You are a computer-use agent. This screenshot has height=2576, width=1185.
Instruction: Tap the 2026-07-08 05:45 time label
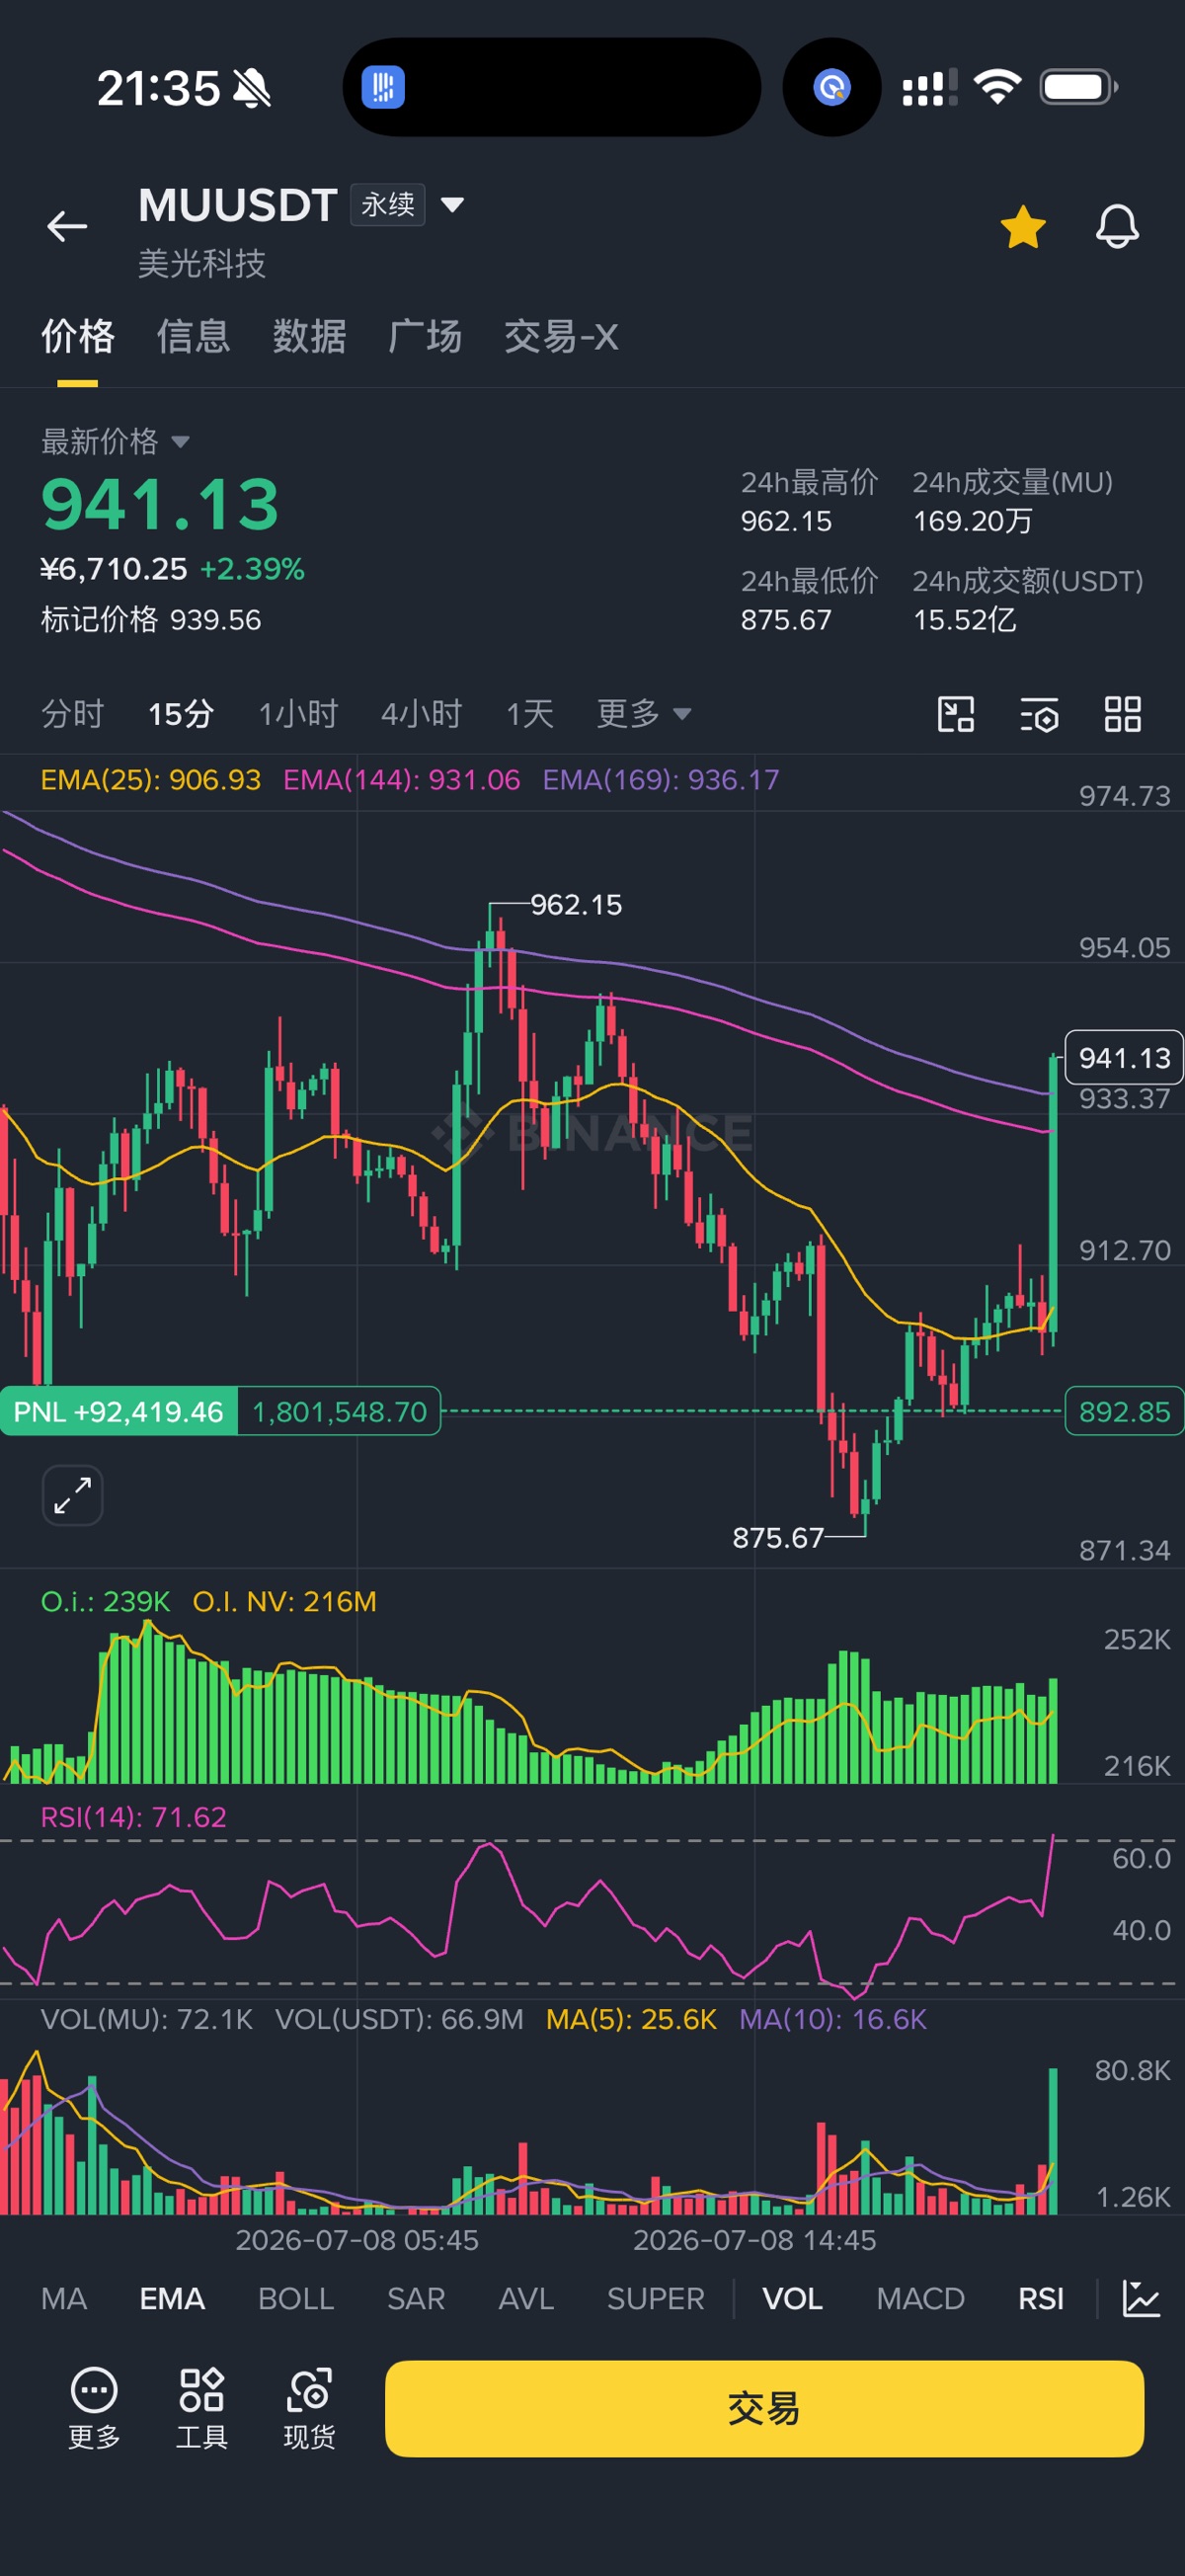click(357, 2240)
